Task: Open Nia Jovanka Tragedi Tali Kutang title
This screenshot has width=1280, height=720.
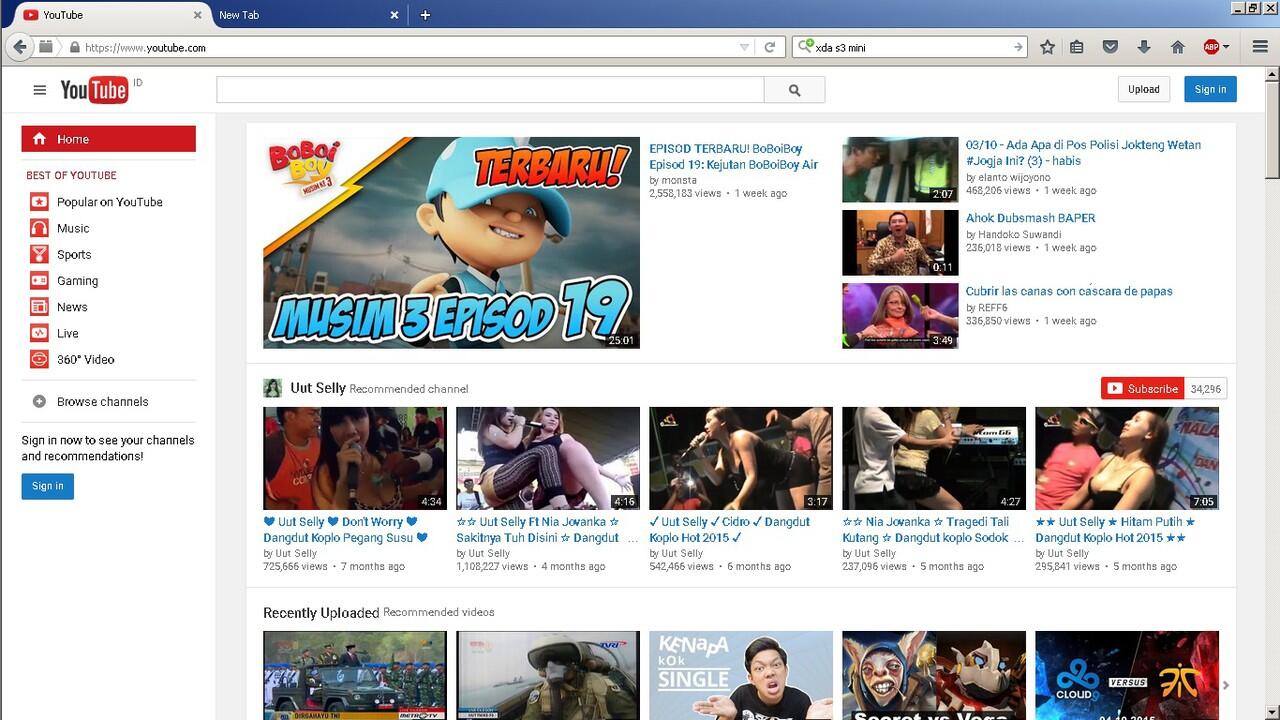Action: (x=932, y=530)
